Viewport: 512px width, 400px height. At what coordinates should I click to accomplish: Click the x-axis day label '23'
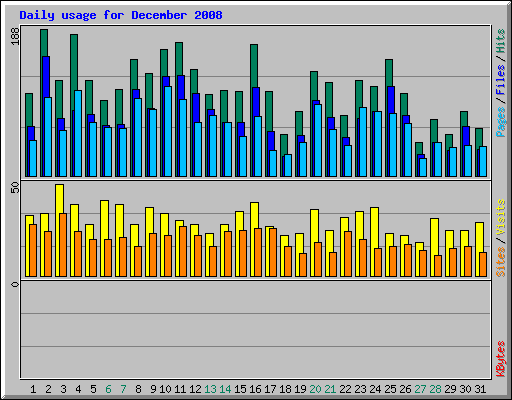(360, 389)
